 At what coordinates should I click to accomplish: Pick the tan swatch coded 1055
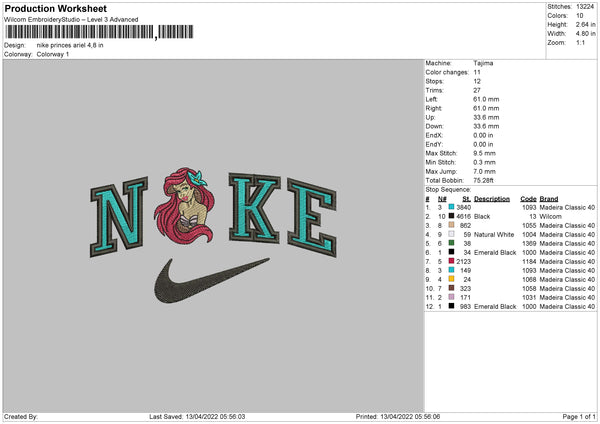pos(451,225)
